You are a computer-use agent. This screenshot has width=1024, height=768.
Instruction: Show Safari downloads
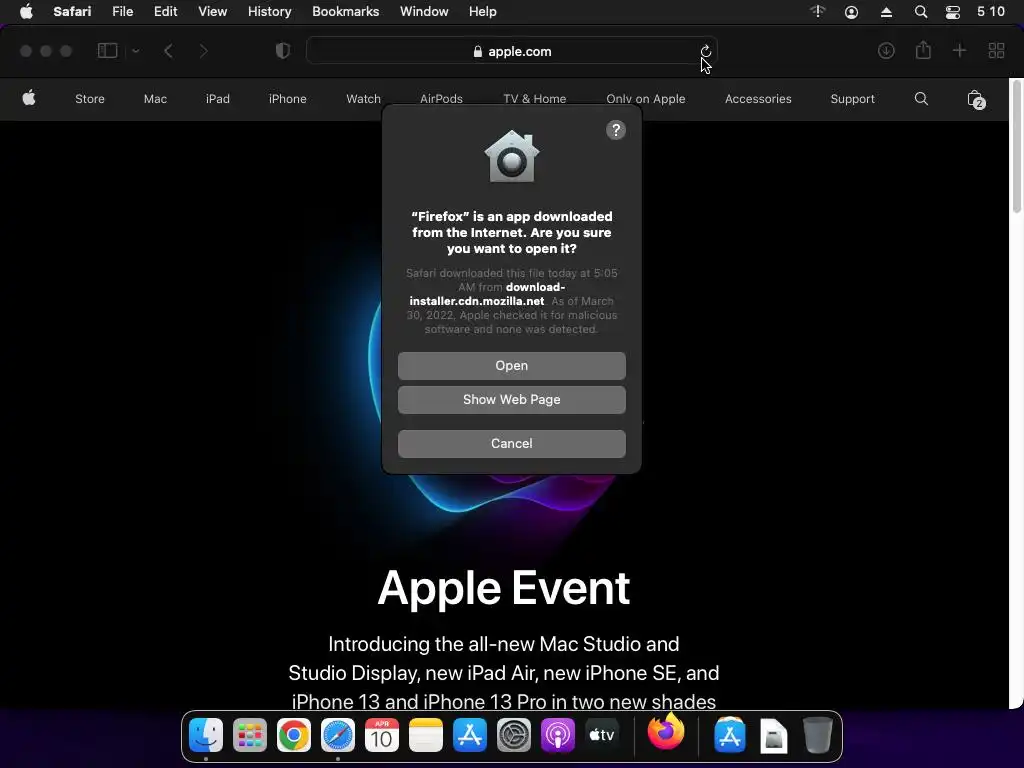click(886, 51)
